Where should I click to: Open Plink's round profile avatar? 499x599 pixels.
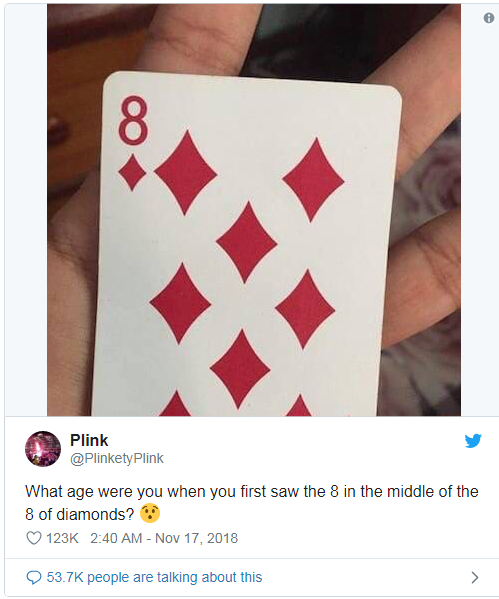pyautogui.click(x=43, y=449)
